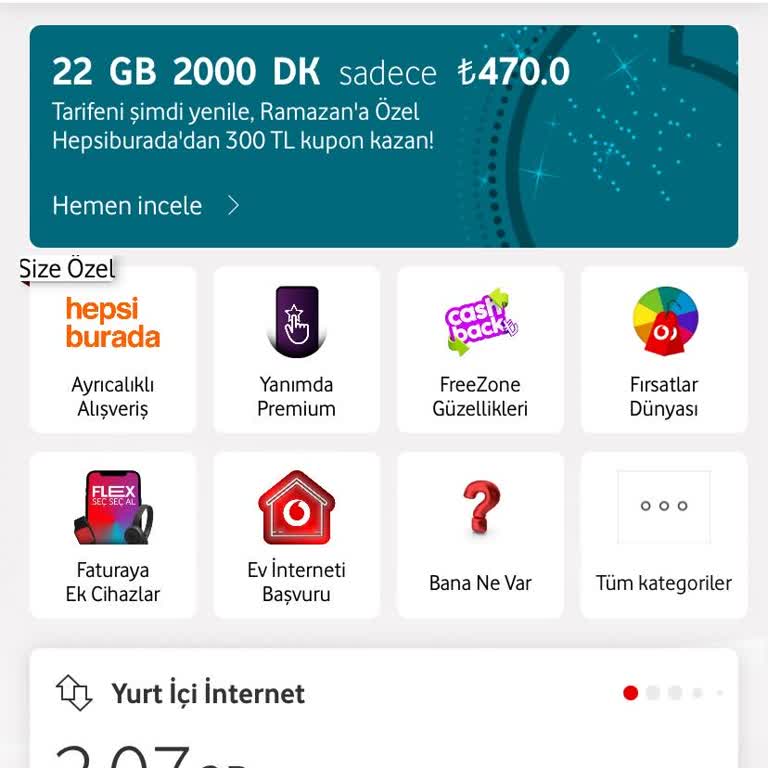Open the Faturaya Ek Cihazlar Flex icon
768x768 pixels.
click(x=113, y=507)
